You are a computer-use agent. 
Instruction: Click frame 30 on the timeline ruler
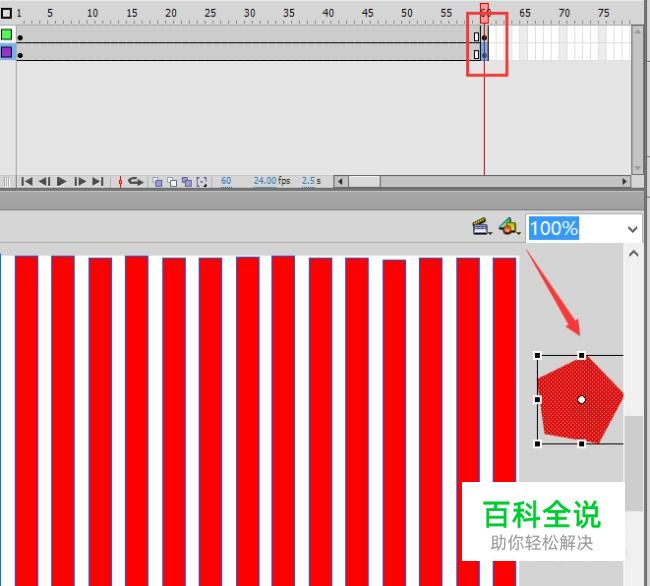(x=249, y=13)
